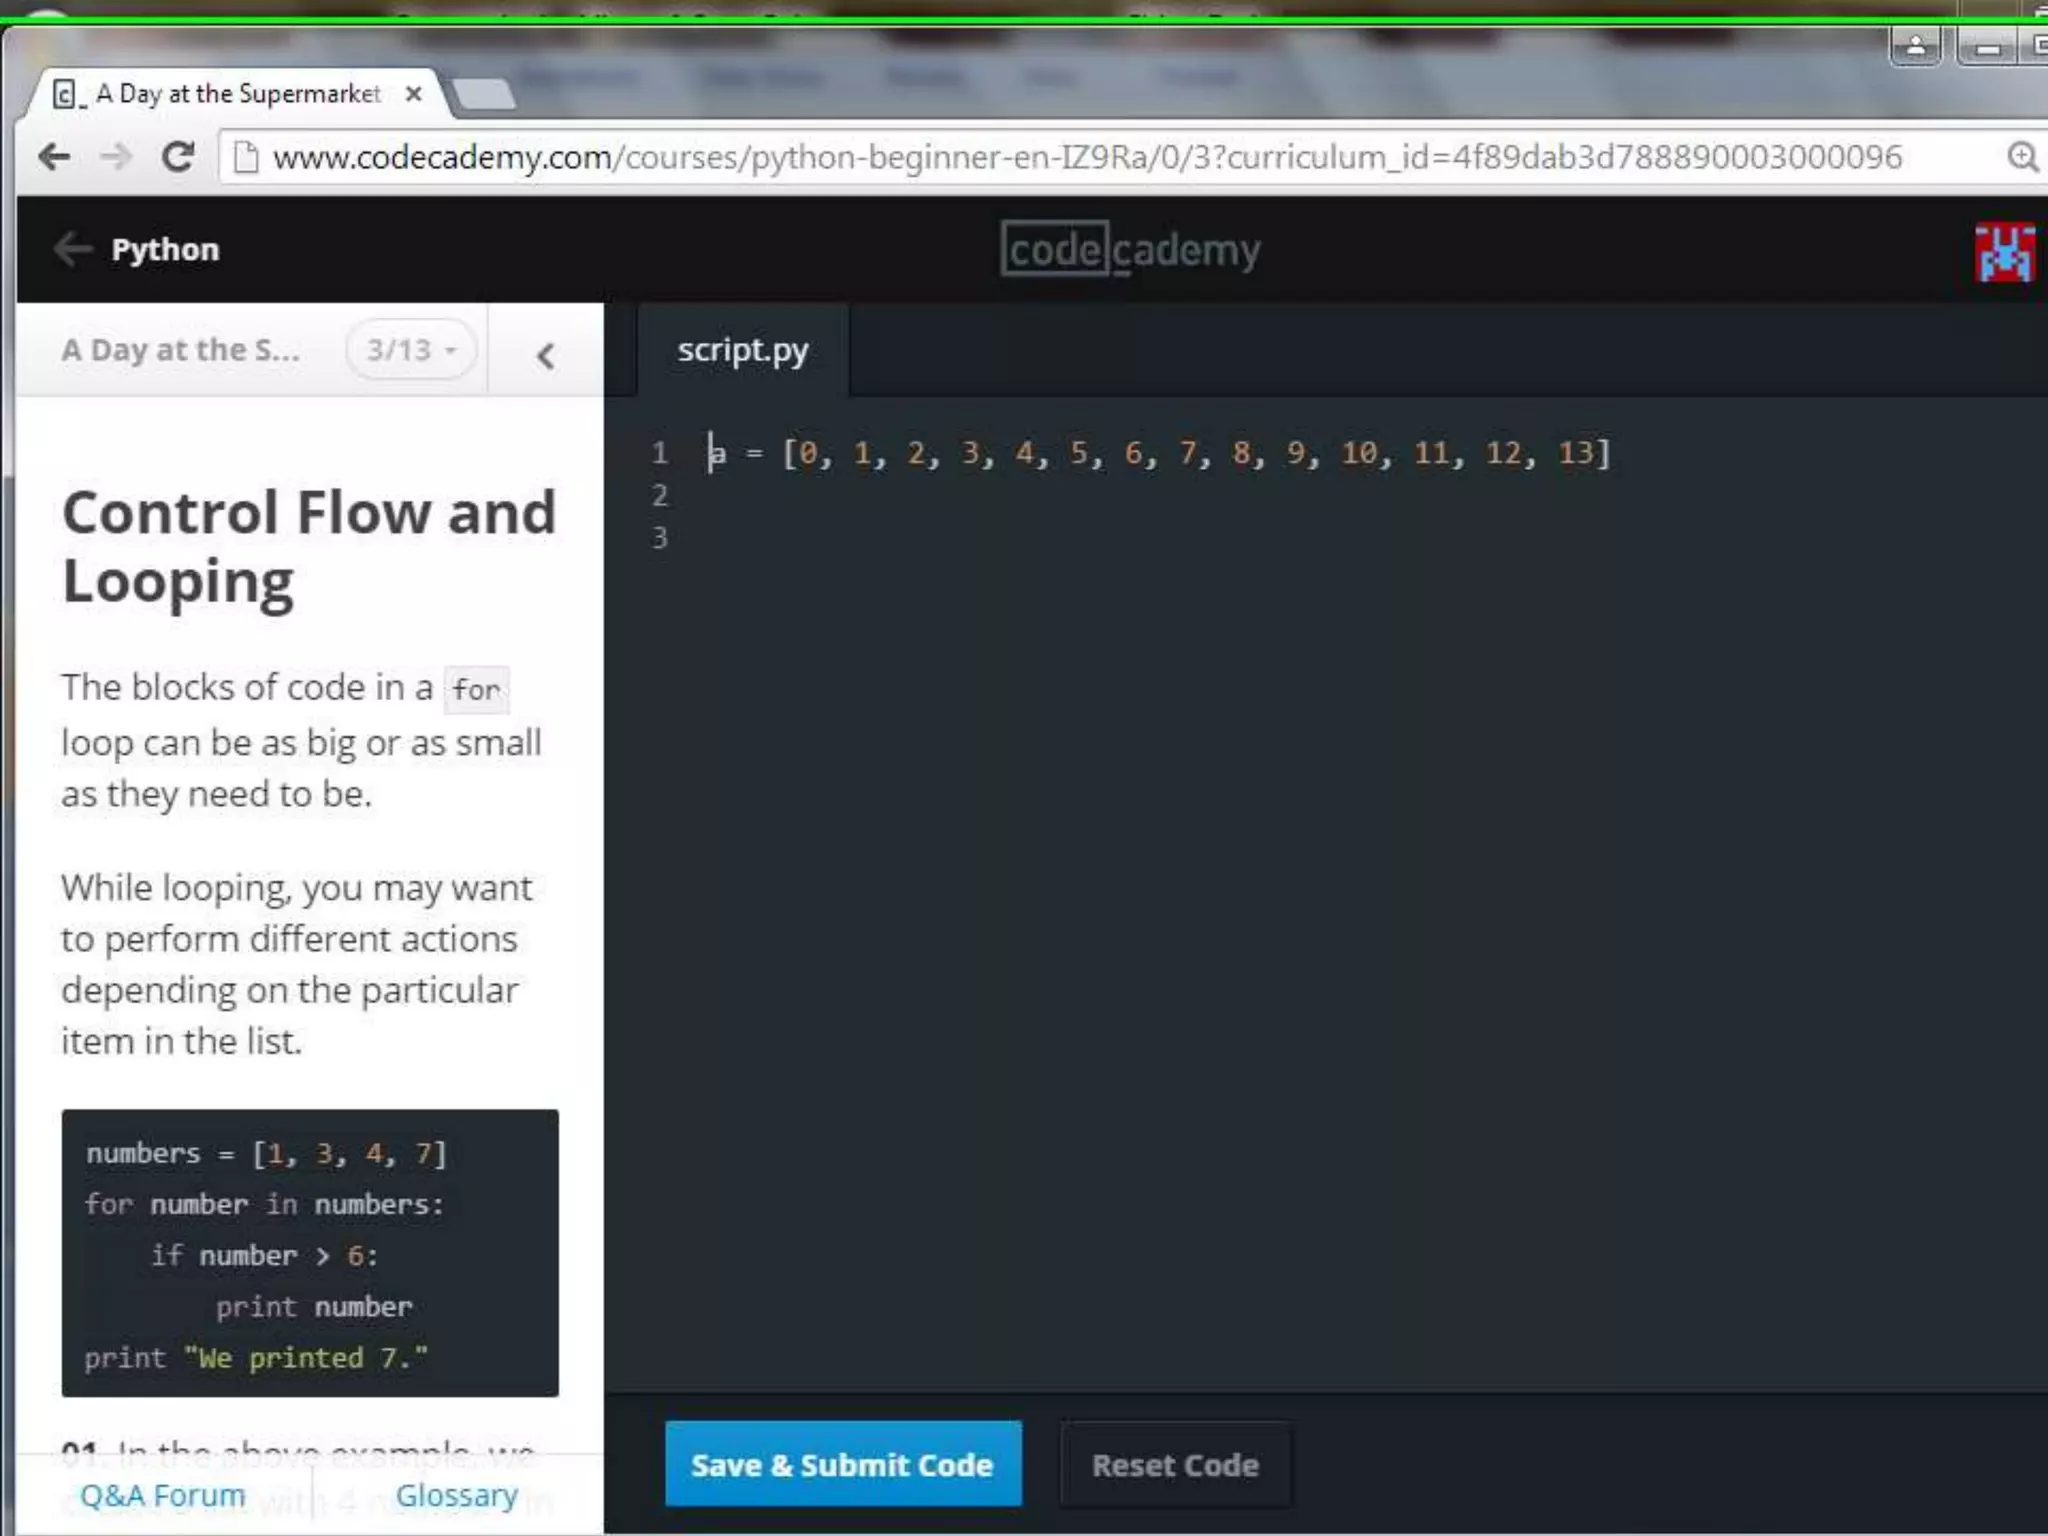Reload the page with refresh icon
This screenshot has width=2048, height=1536.
pyautogui.click(x=178, y=157)
